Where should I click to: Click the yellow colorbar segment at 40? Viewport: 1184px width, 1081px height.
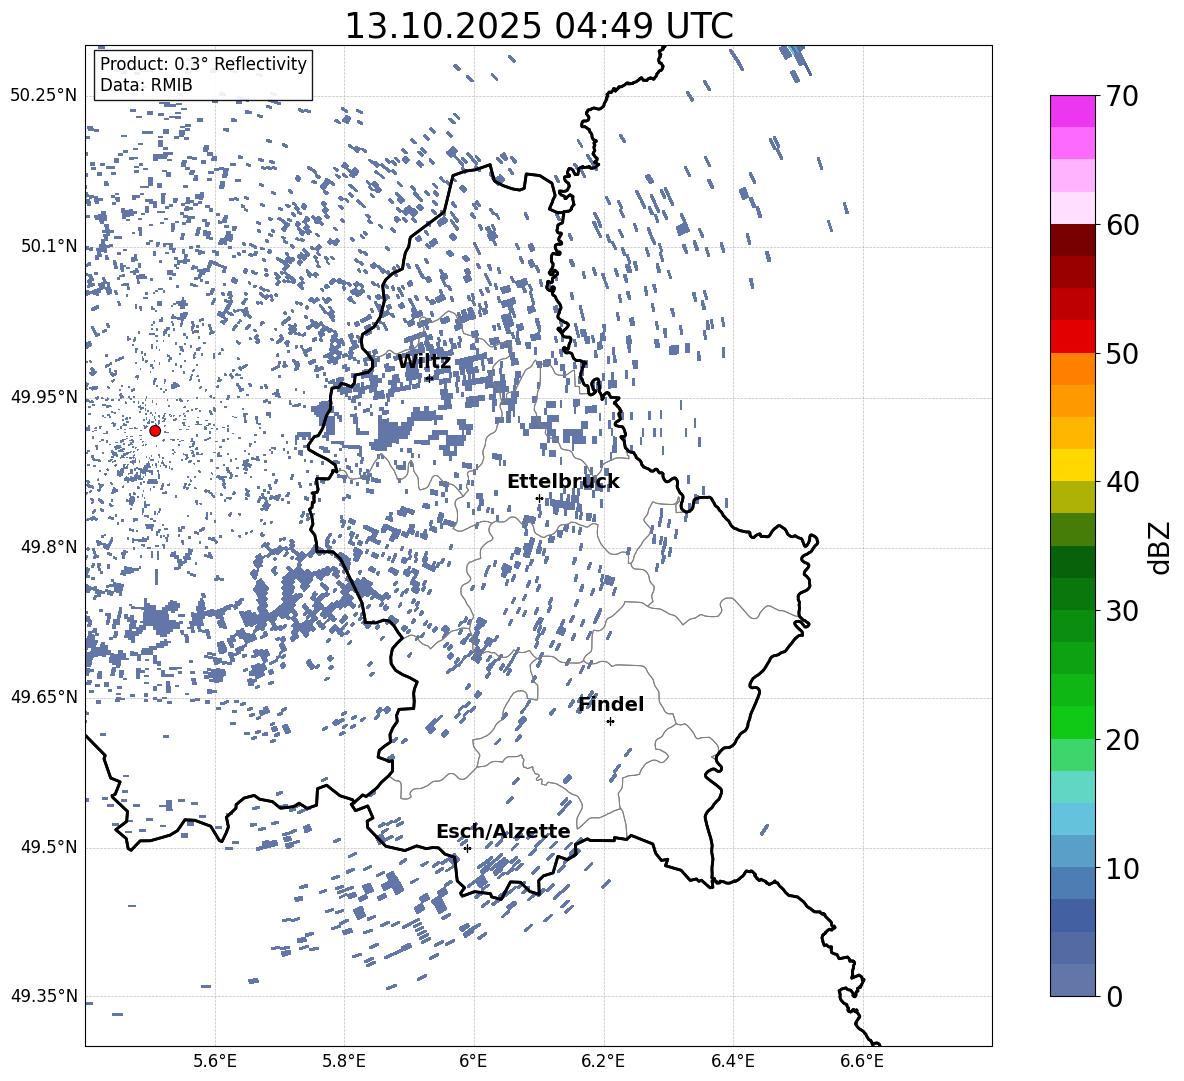(1072, 465)
